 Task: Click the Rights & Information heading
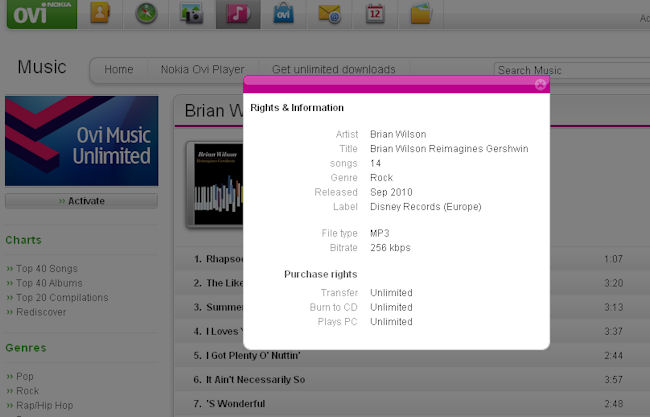tap(297, 108)
